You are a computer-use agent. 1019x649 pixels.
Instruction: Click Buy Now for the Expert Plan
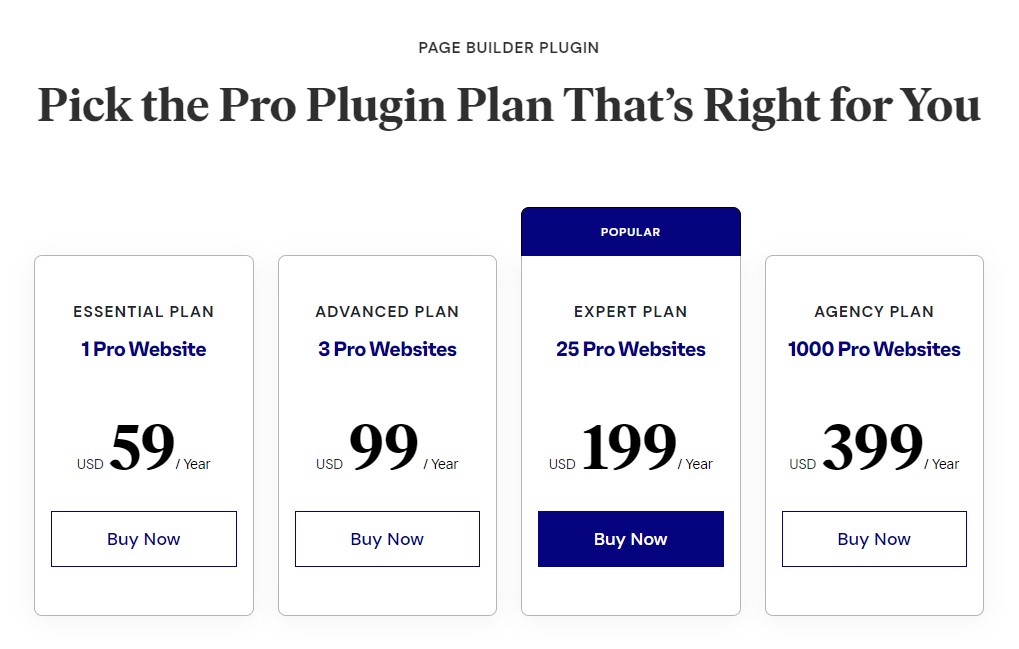tap(630, 539)
